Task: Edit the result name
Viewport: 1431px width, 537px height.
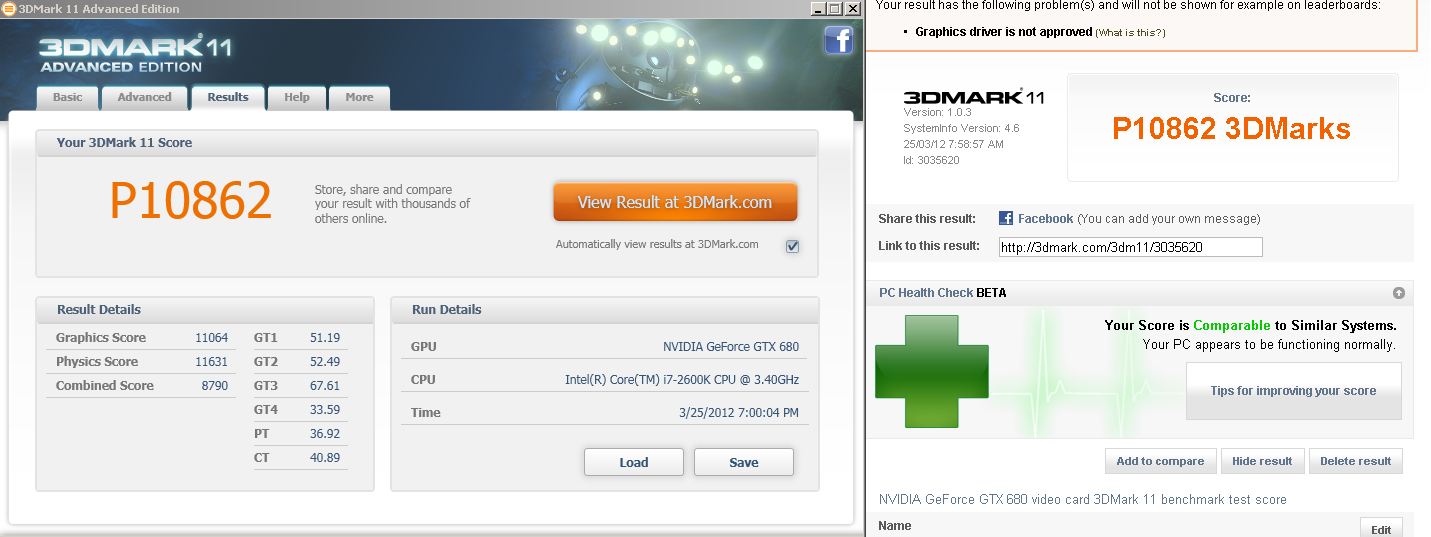Action: (1381, 529)
